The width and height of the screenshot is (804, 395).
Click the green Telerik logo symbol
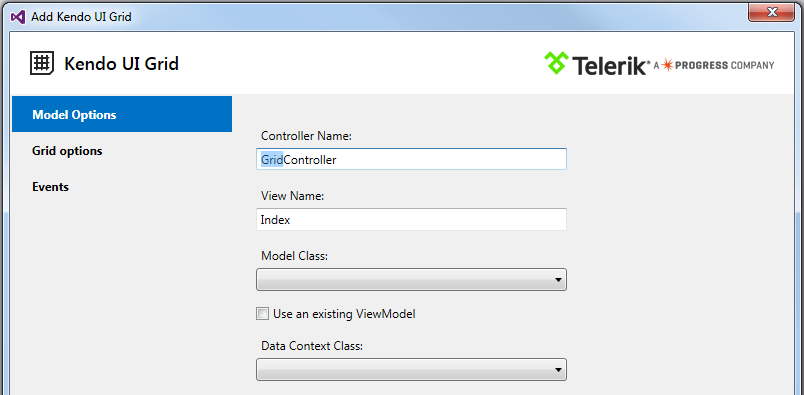(x=555, y=63)
